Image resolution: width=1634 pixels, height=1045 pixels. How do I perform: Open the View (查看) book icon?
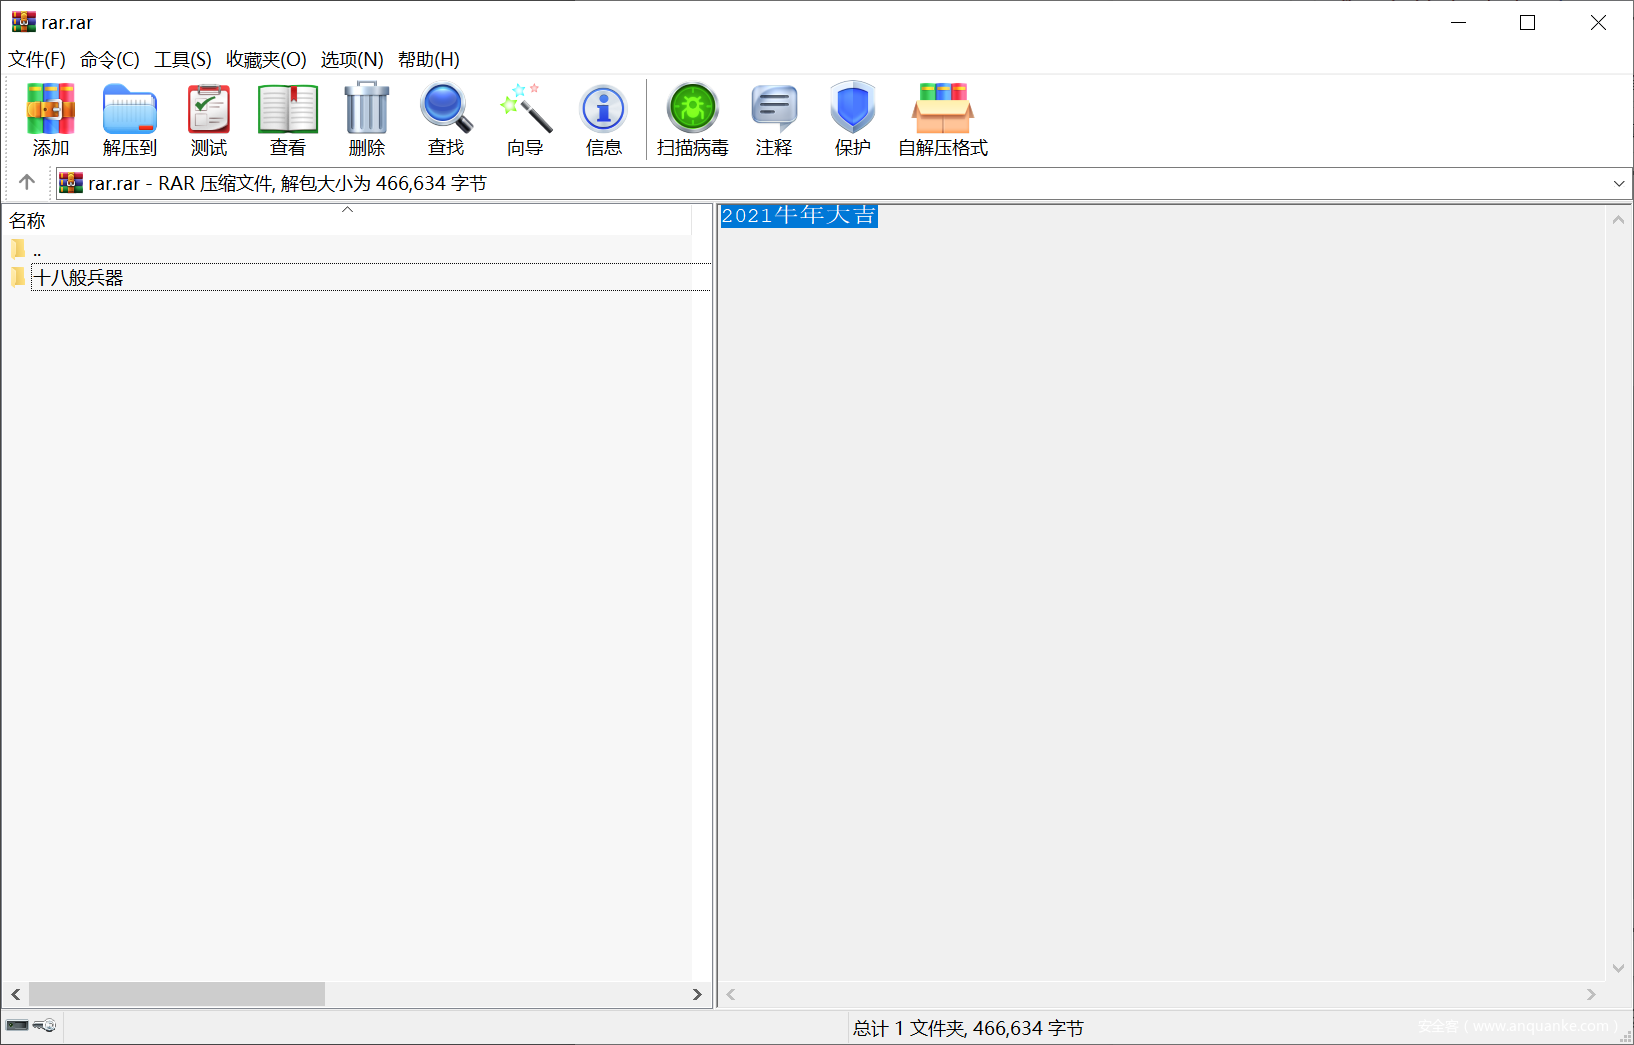tap(288, 110)
